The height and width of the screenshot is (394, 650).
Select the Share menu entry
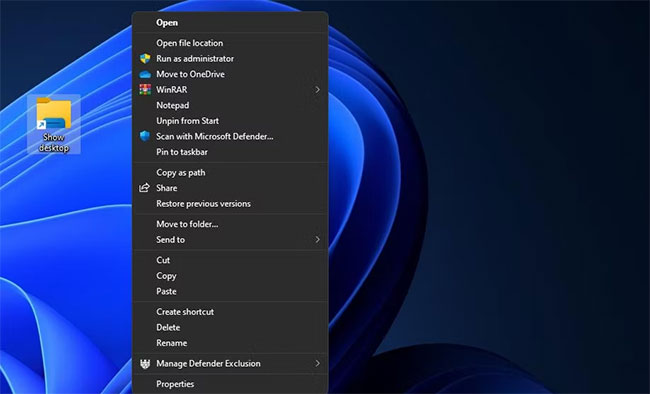230,188
